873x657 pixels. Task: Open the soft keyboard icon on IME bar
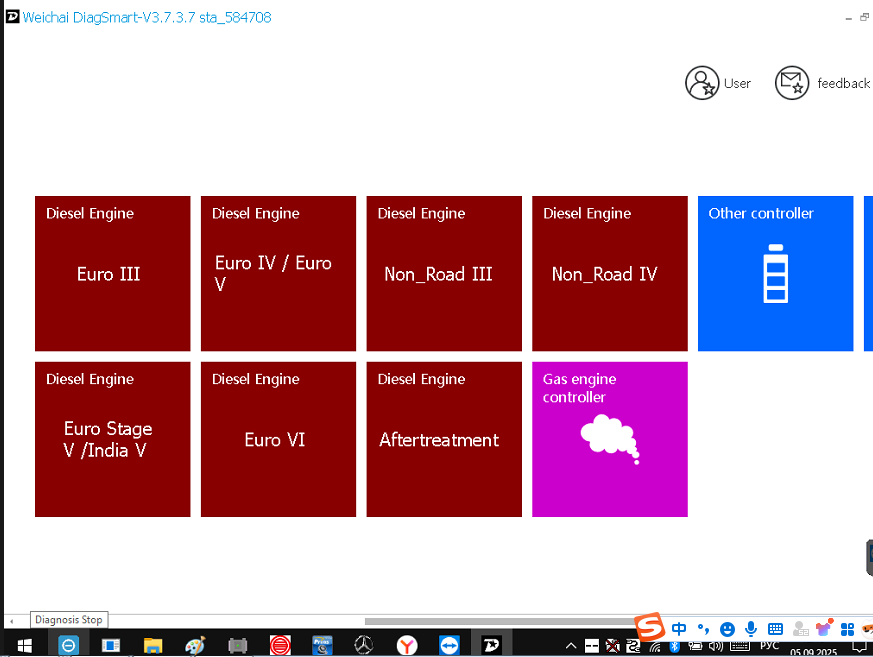pyautogui.click(x=775, y=629)
